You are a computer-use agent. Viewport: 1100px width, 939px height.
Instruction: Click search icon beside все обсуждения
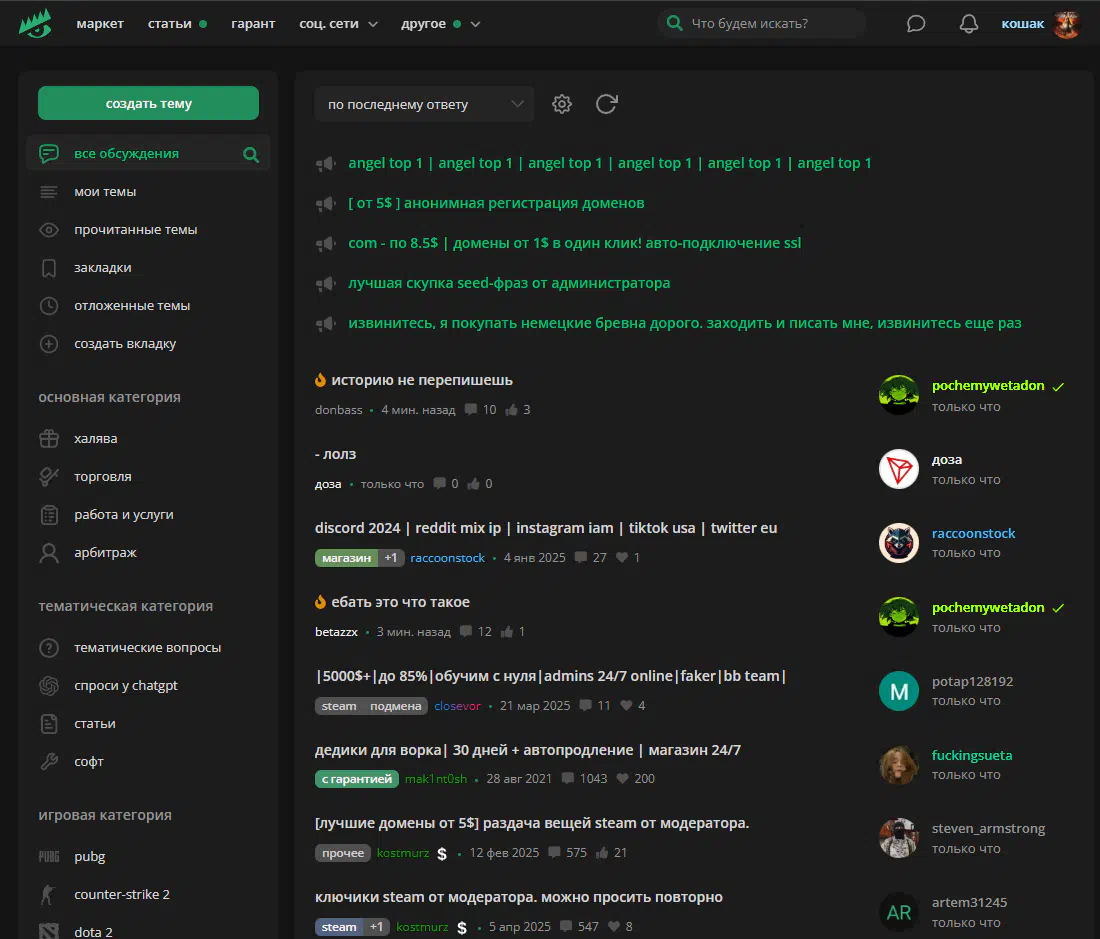pos(251,154)
